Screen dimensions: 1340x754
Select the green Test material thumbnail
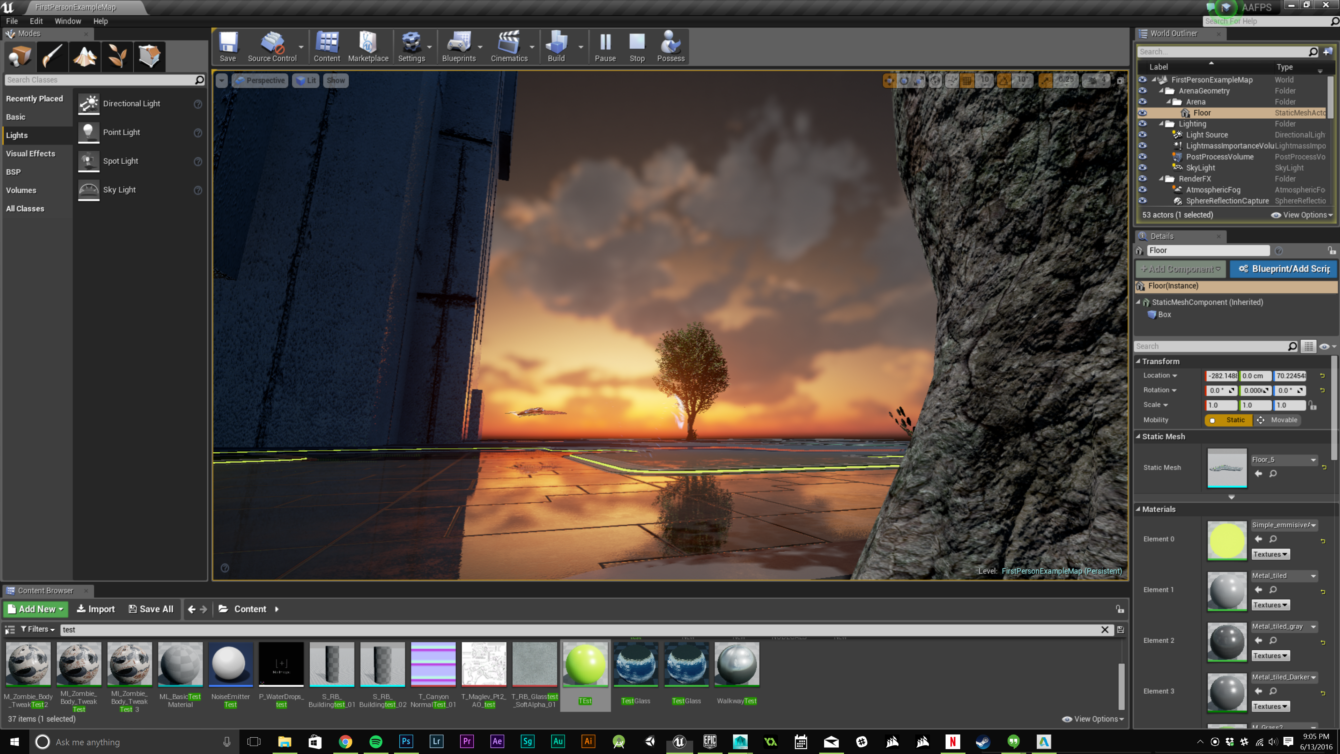point(585,666)
